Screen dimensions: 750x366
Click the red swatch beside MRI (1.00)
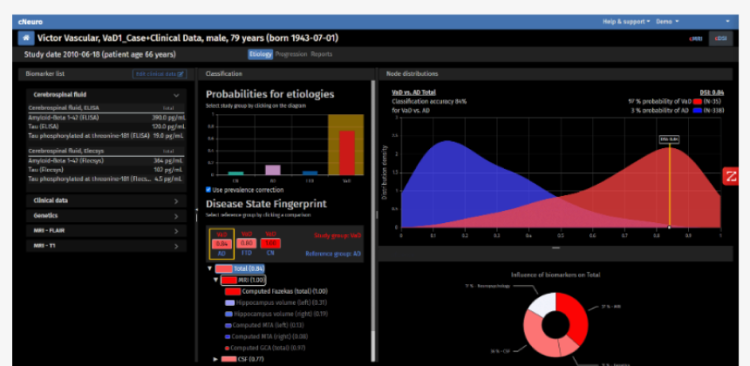tap(229, 280)
